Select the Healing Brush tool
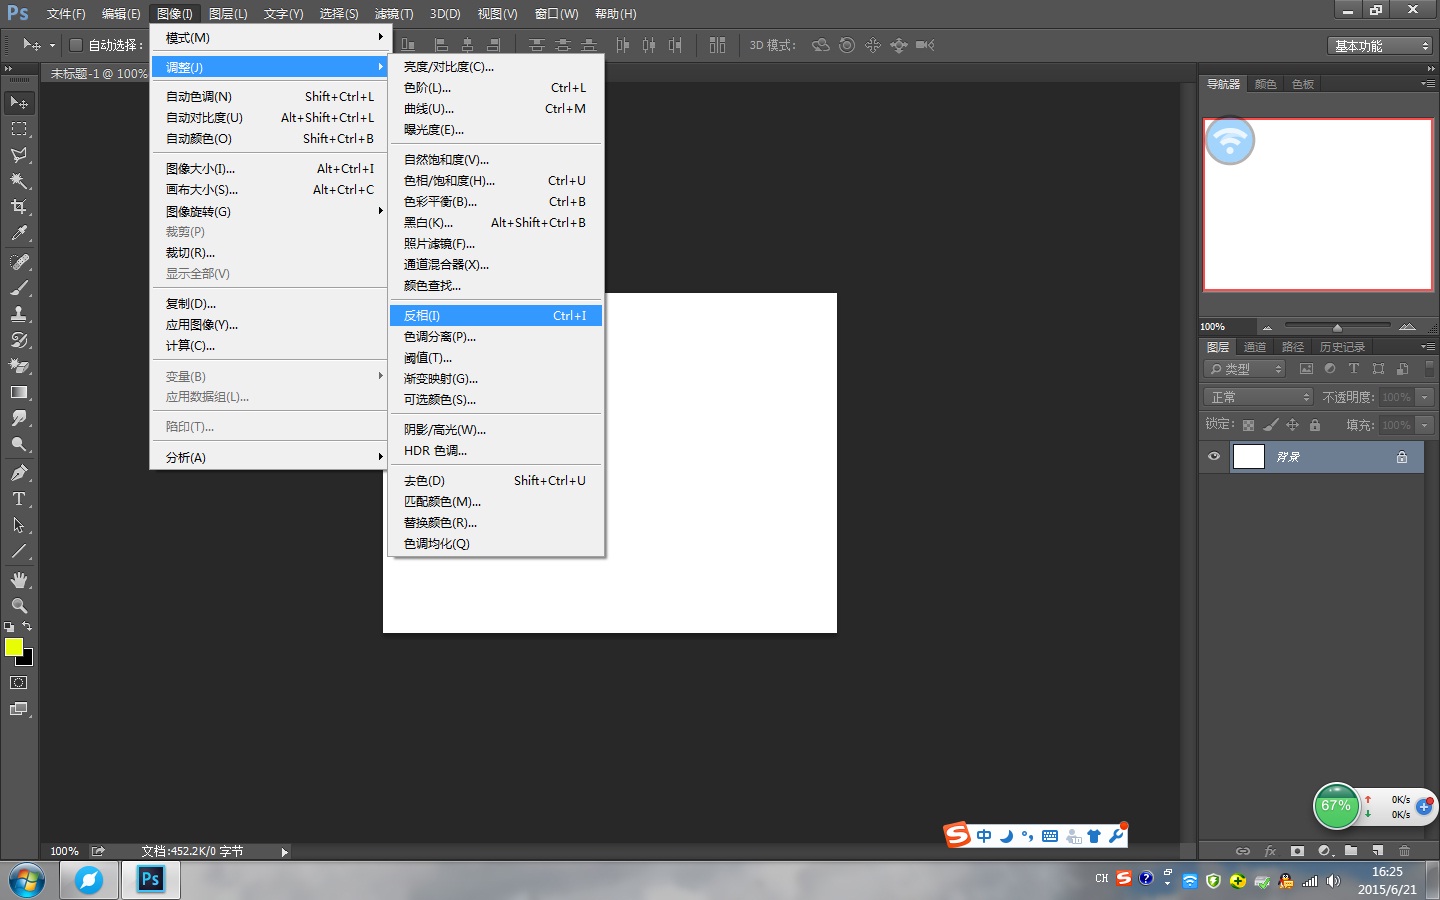Screen dimensions: 1440x900 point(19,262)
